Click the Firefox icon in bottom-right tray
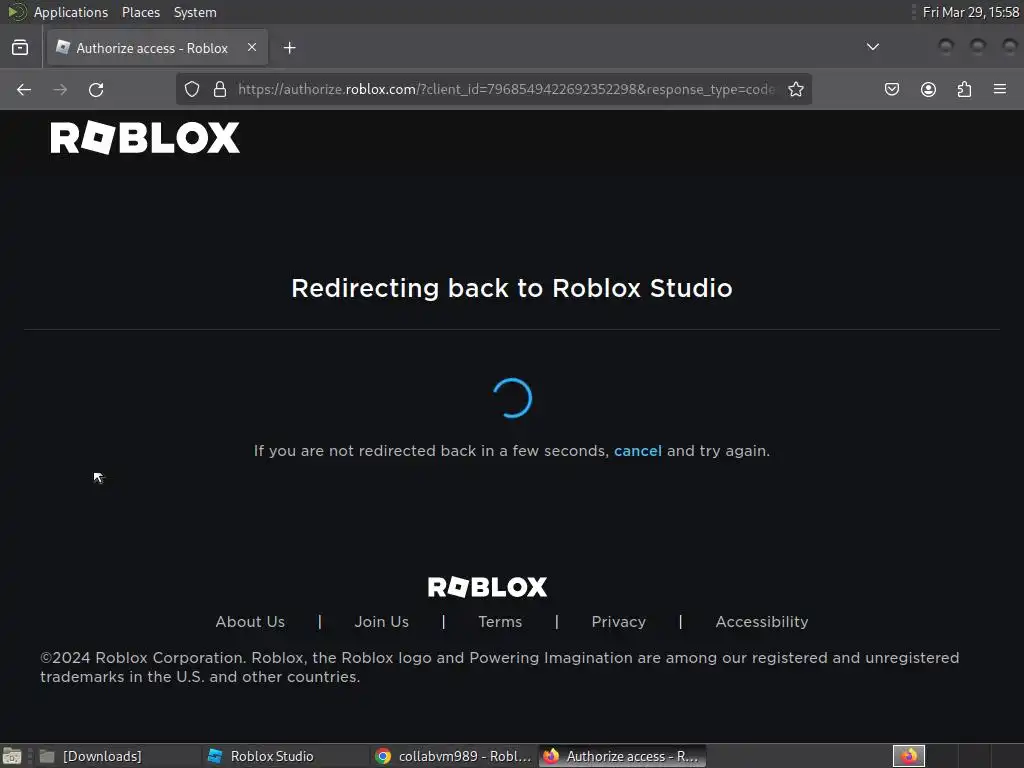The height and width of the screenshot is (768, 1024). [908, 756]
